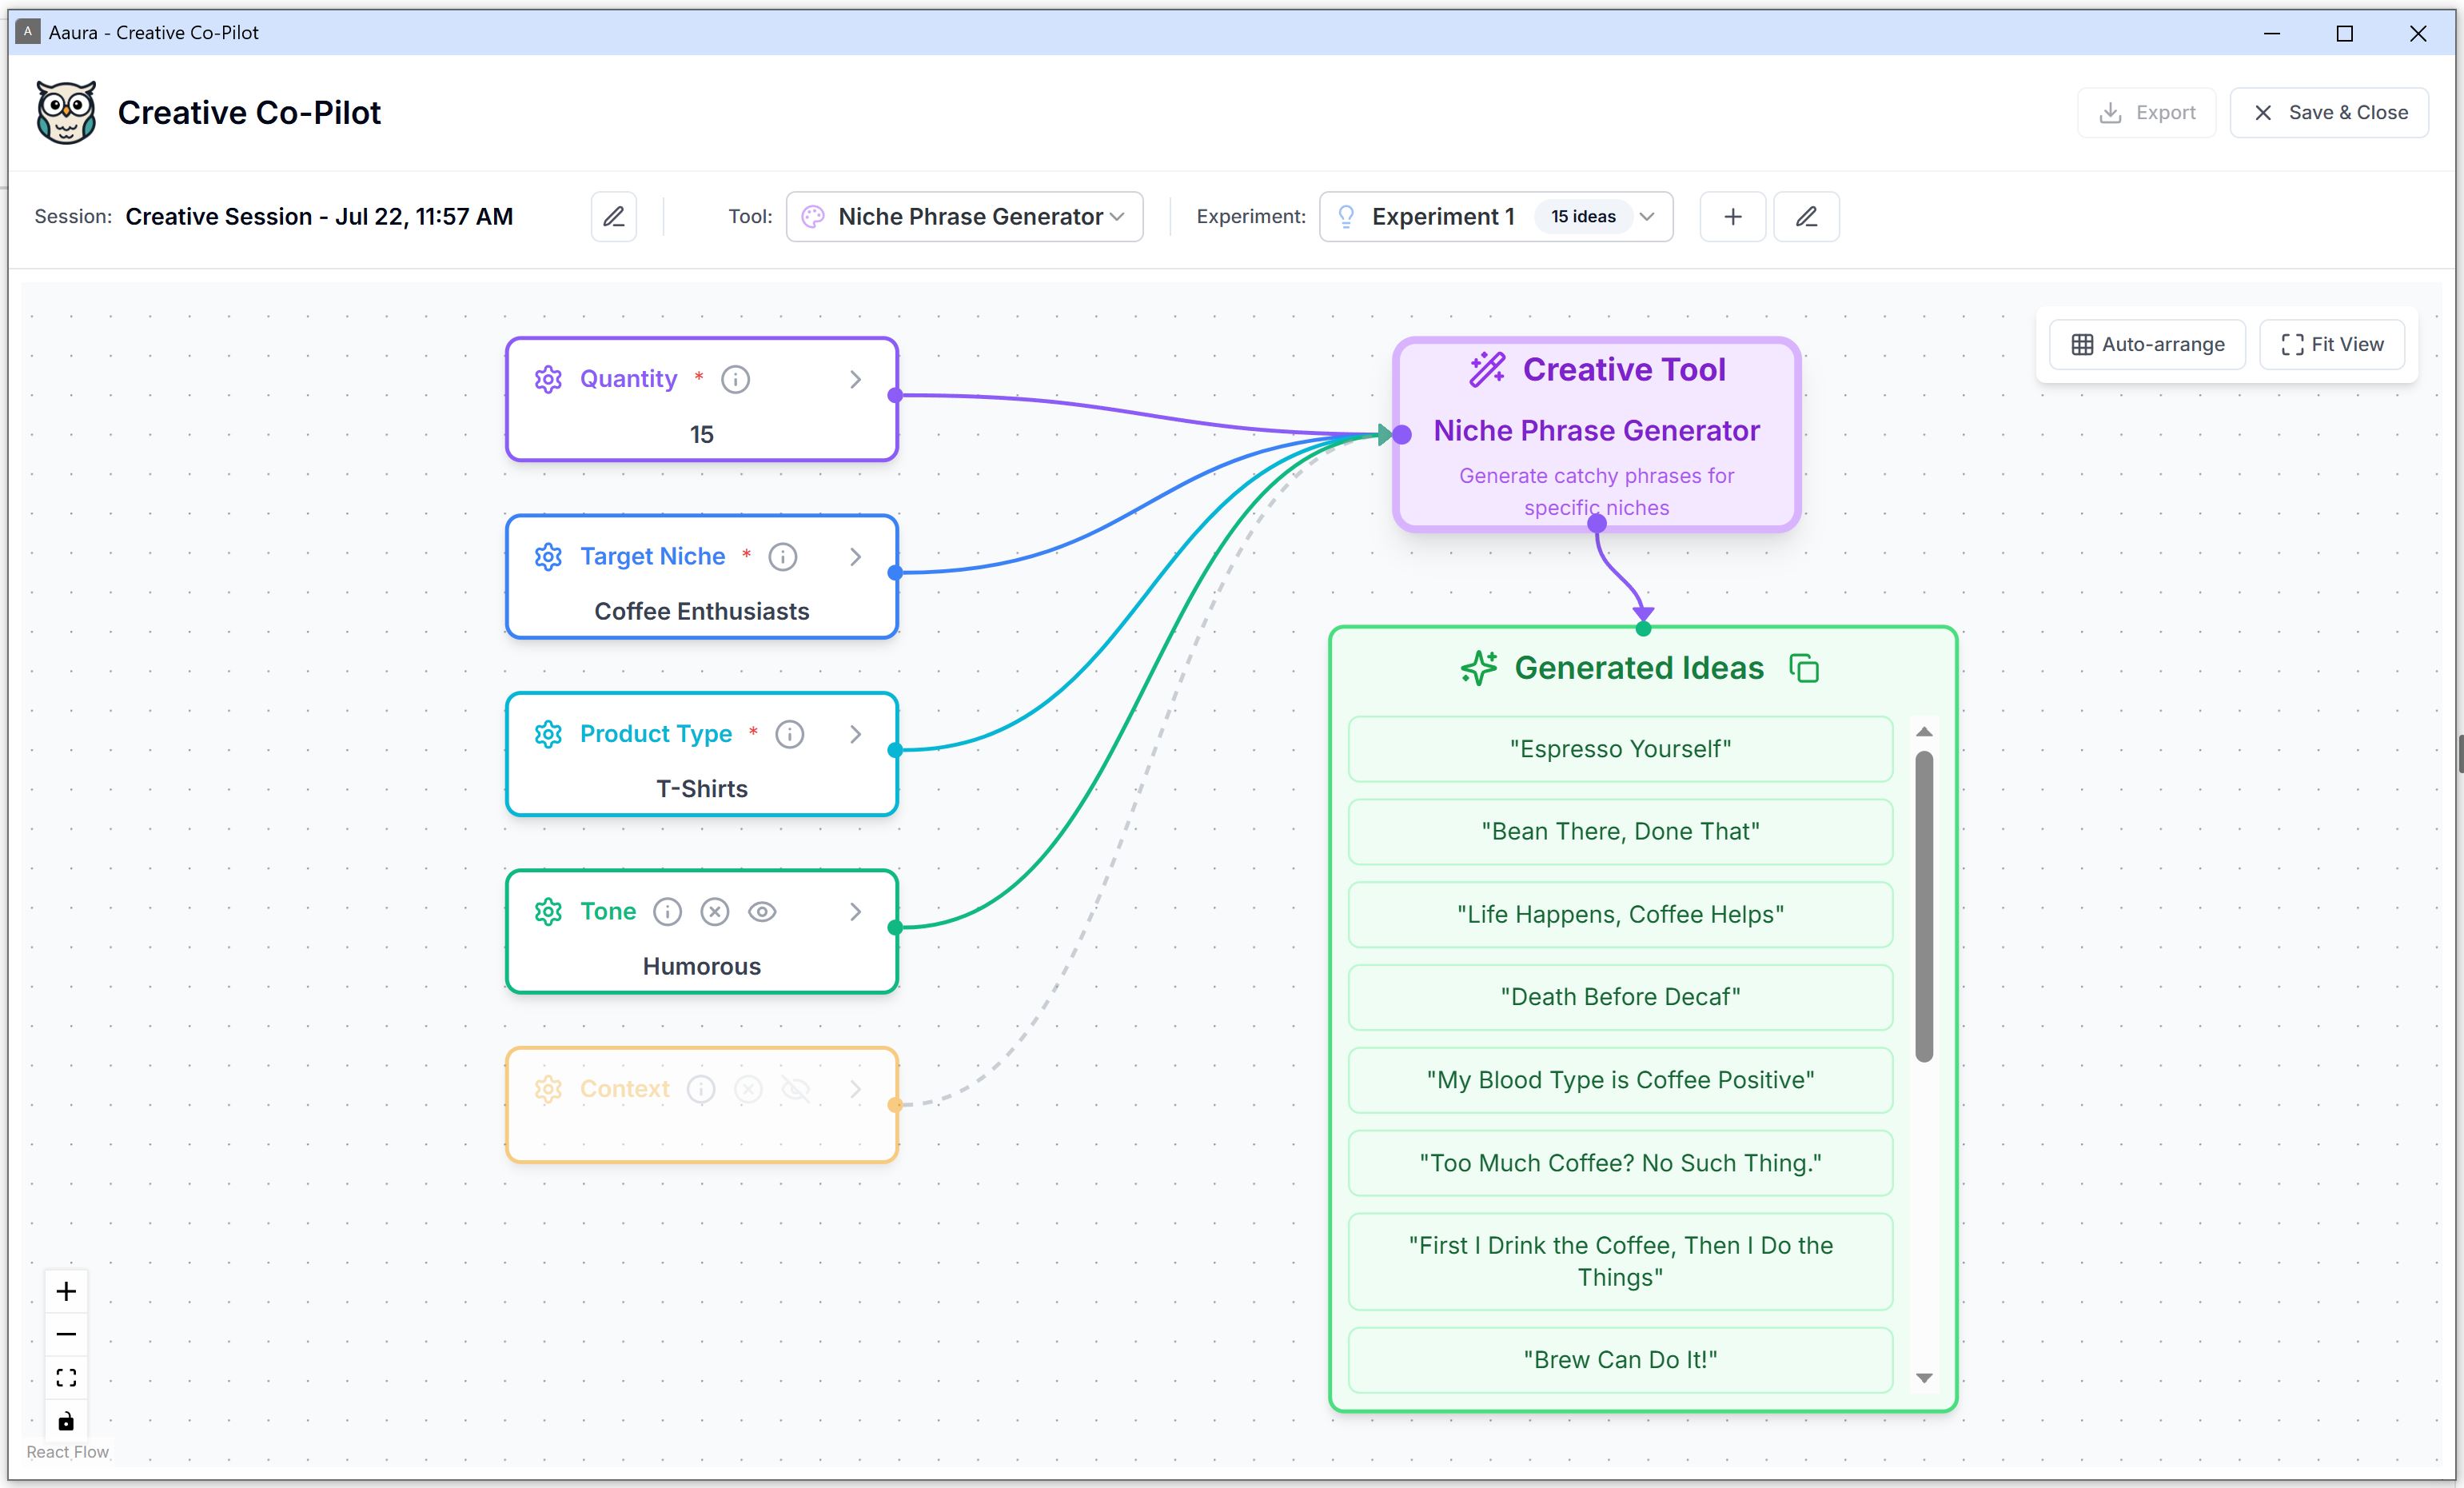Click the owl logo icon
The width and height of the screenshot is (2464, 1488).
tap(66, 112)
